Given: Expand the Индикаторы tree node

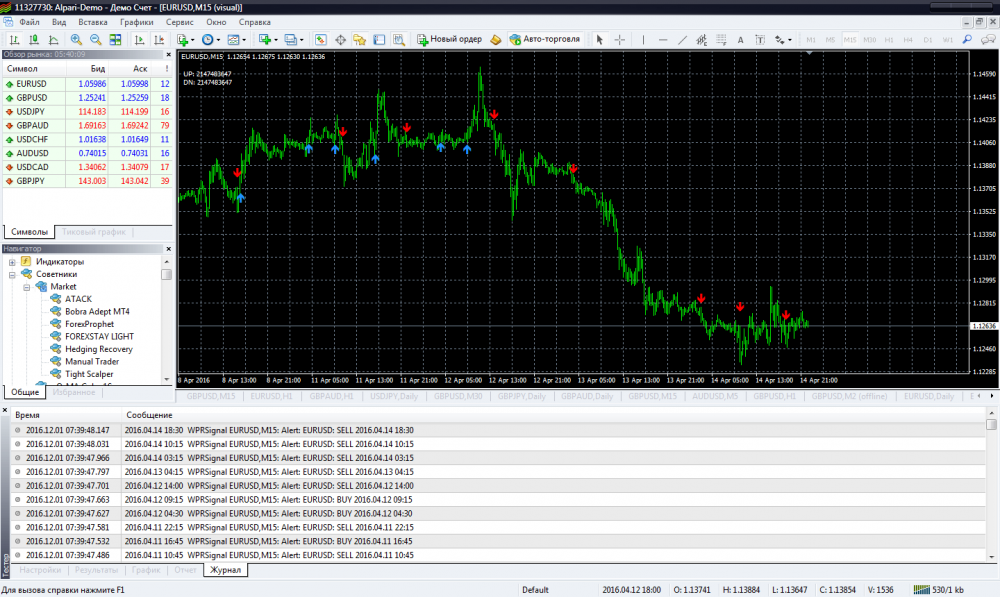Looking at the screenshot, I should pos(12,262).
